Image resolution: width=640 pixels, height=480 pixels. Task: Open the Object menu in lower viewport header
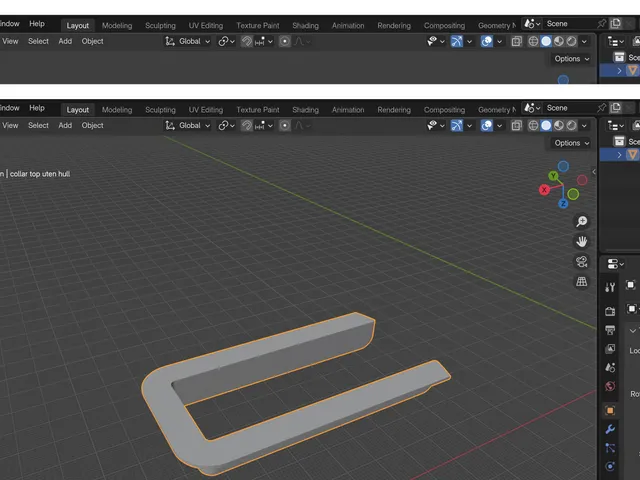point(92,125)
